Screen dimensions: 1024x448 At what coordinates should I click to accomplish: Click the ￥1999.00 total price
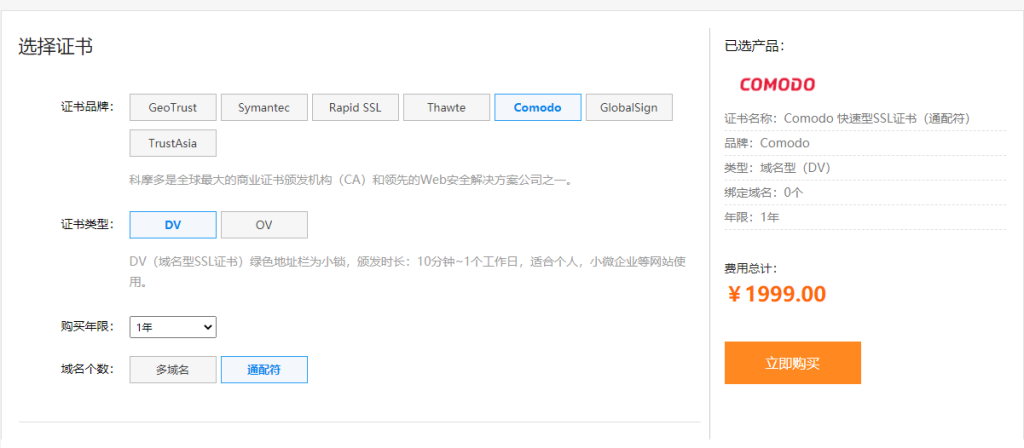[x=776, y=295]
